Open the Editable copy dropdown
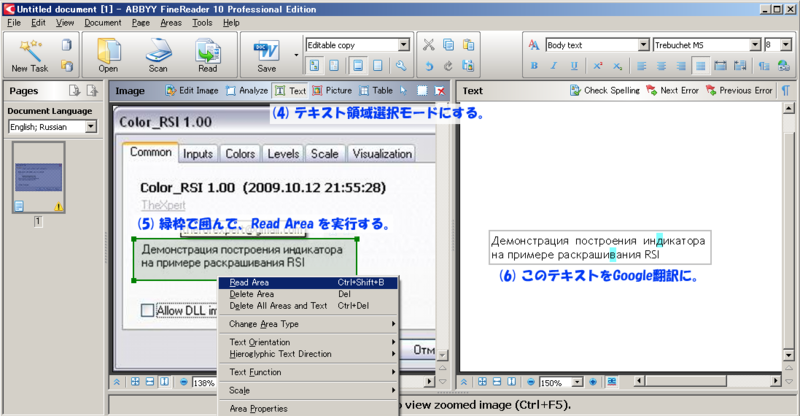Viewport: 800px width, 416px height. (404, 45)
